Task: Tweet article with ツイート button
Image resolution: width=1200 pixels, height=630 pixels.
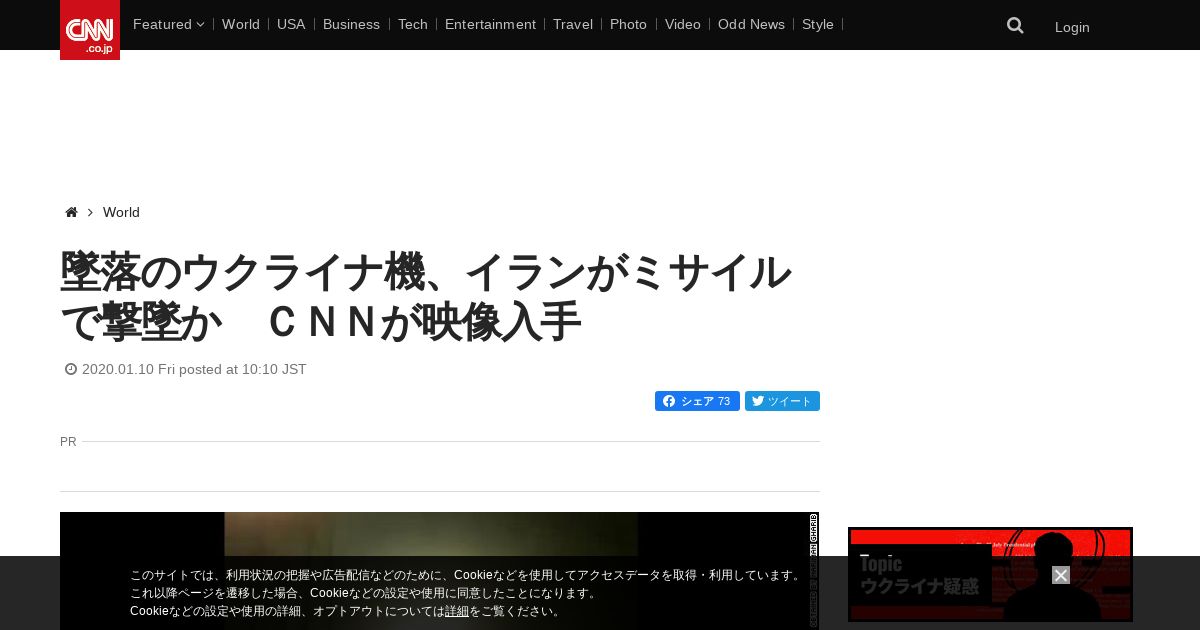Action: click(x=782, y=401)
